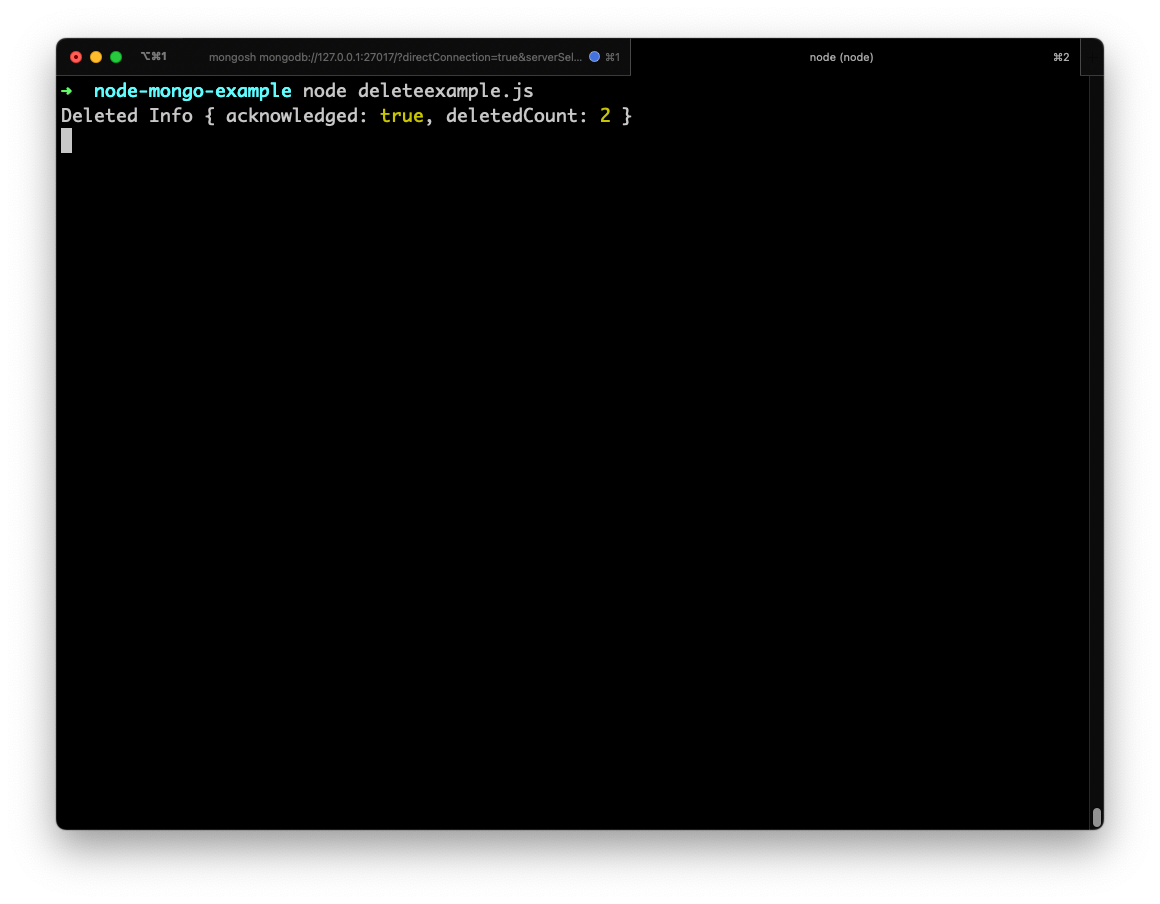Maximize the terminal with the green button

(x=116, y=57)
